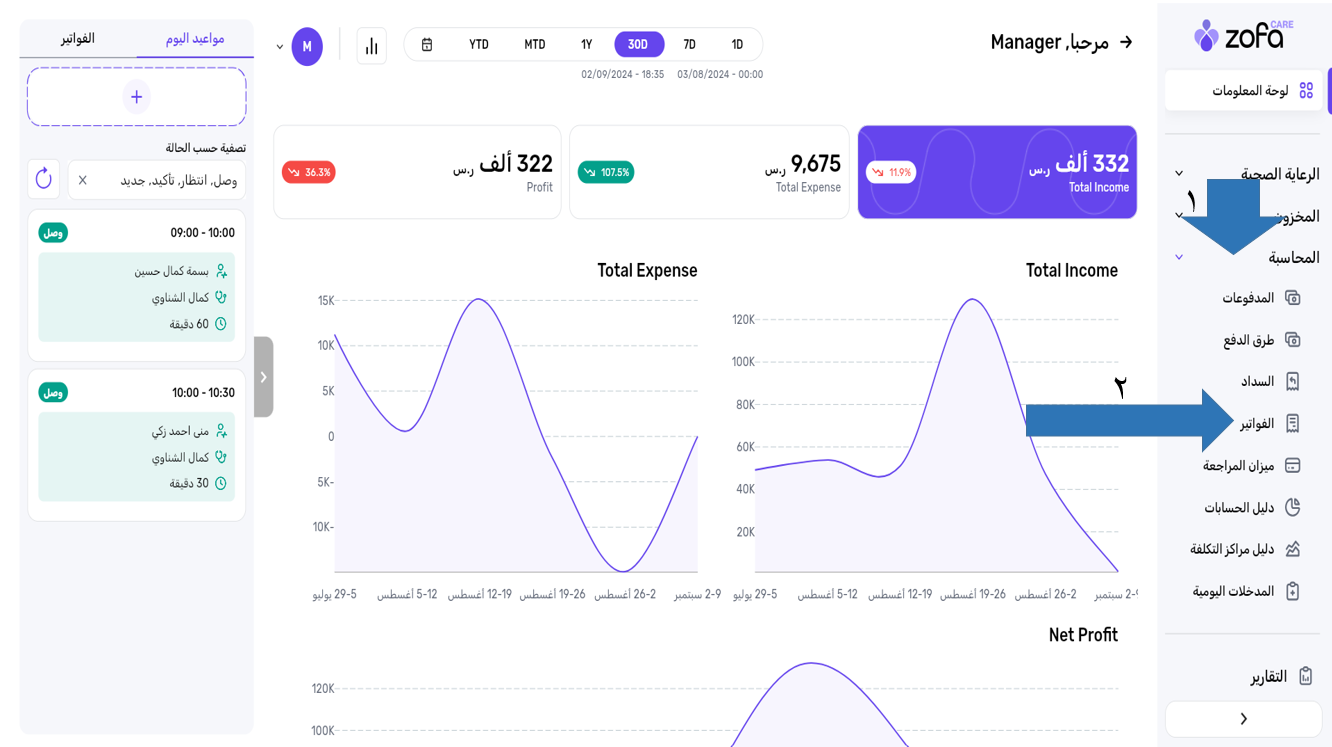Select the مواعيد اليوم tab
The height and width of the screenshot is (747, 1332).
click(x=194, y=39)
